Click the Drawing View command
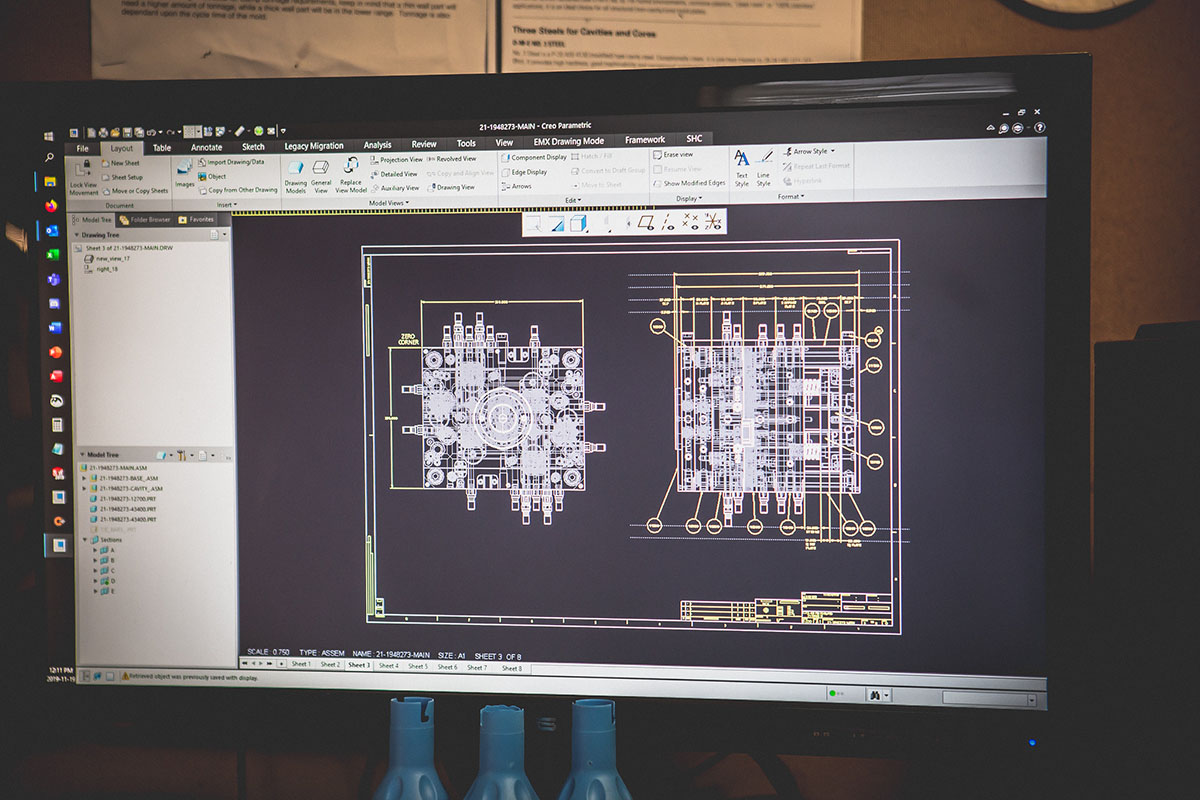 point(451,186)
